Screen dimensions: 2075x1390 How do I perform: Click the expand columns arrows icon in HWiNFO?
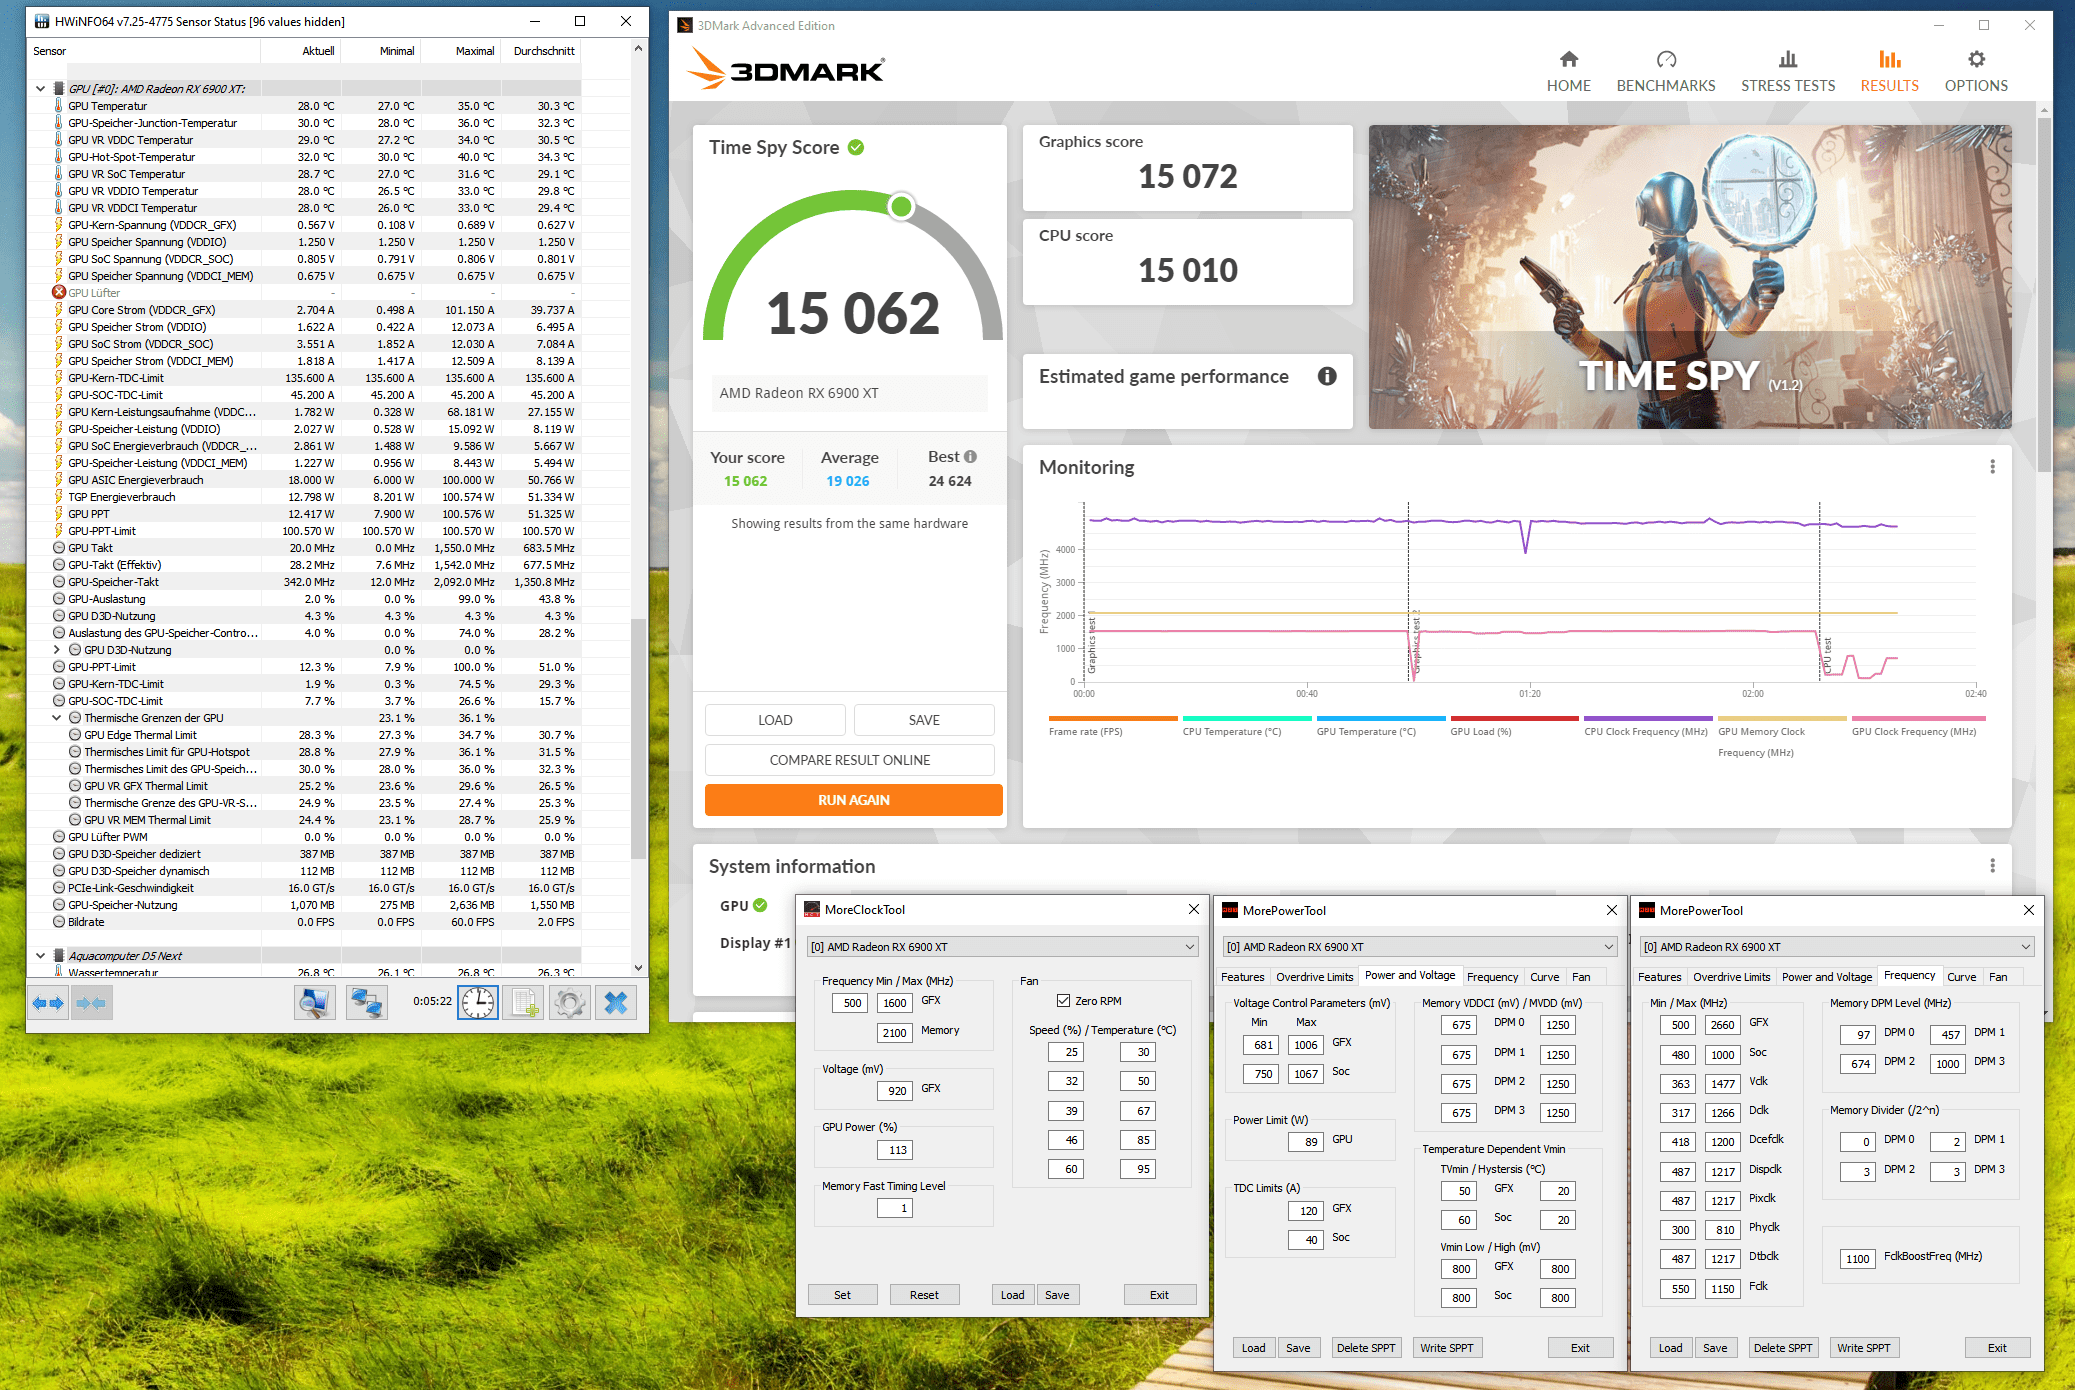(x=48, y=1002)
